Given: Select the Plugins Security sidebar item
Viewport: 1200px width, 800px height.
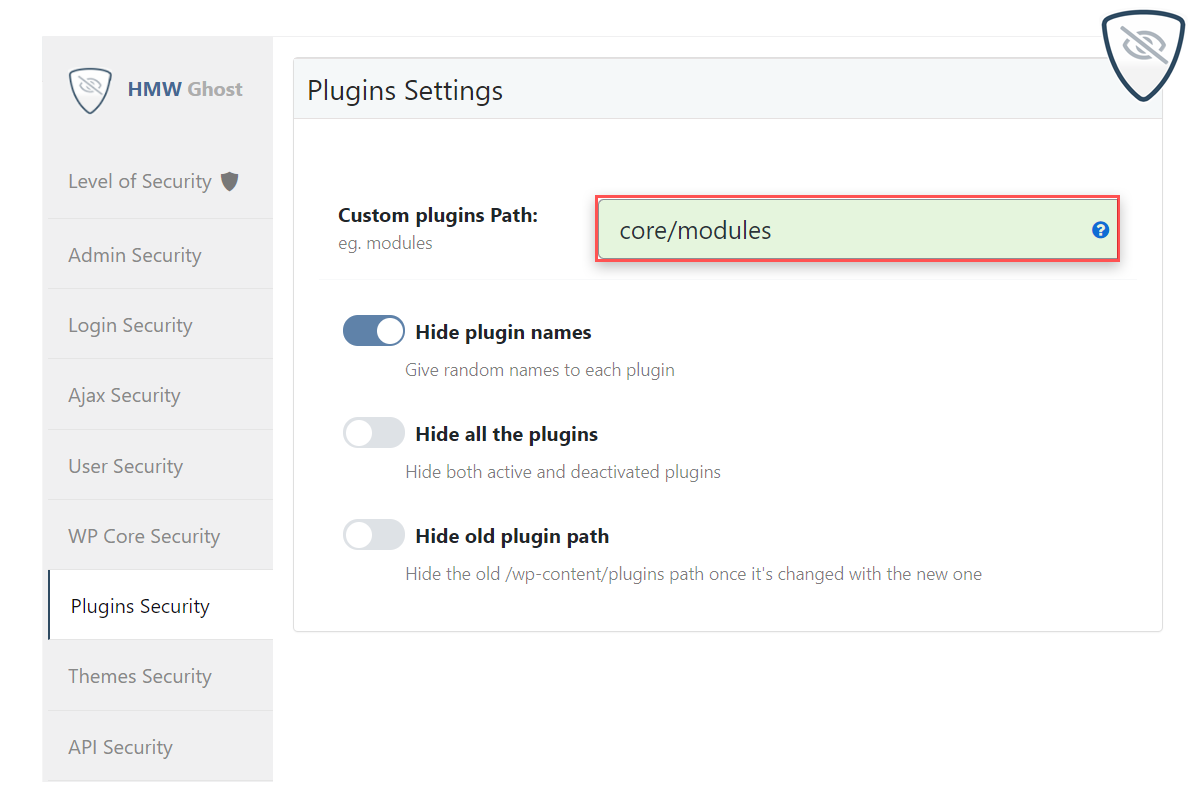Looking at the screenshot, I should (x=140, y=606).
